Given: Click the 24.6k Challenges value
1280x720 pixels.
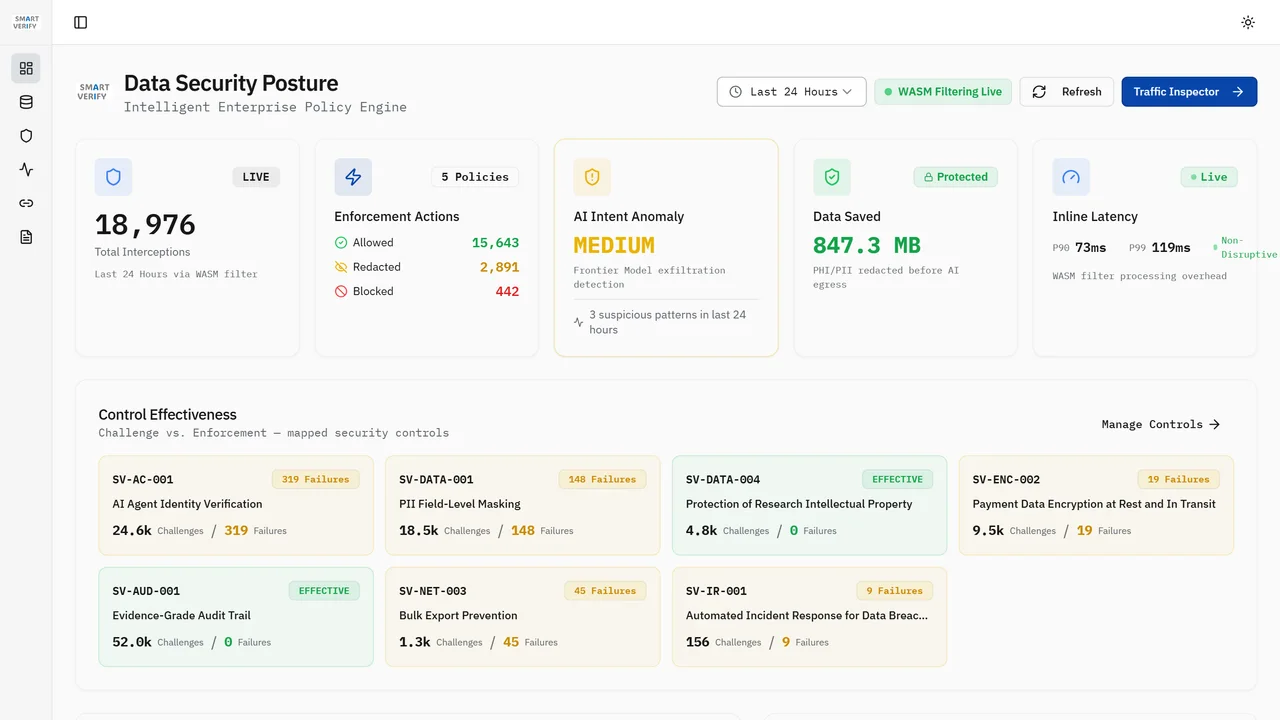Looking at the screenshot, I should (132, 531).
